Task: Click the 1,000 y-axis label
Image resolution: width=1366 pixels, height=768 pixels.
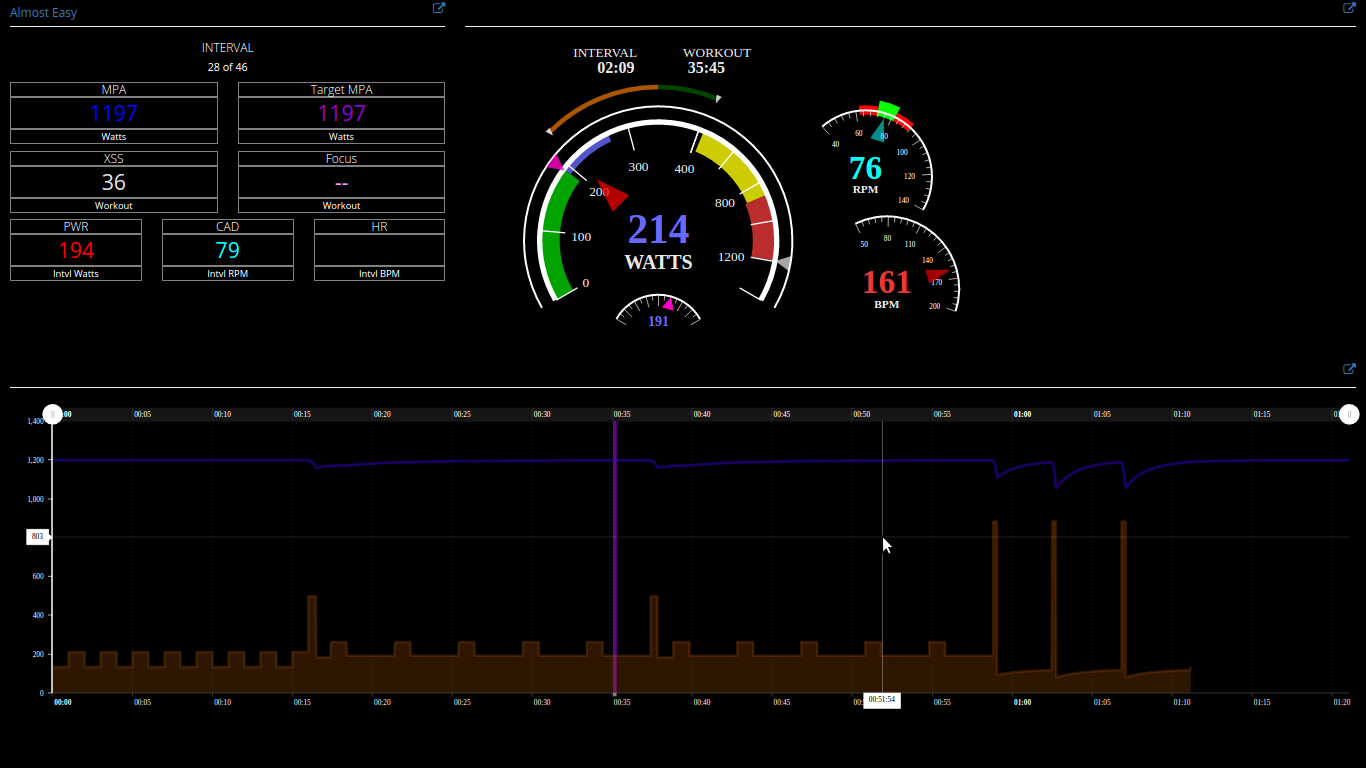Action: 35,499
